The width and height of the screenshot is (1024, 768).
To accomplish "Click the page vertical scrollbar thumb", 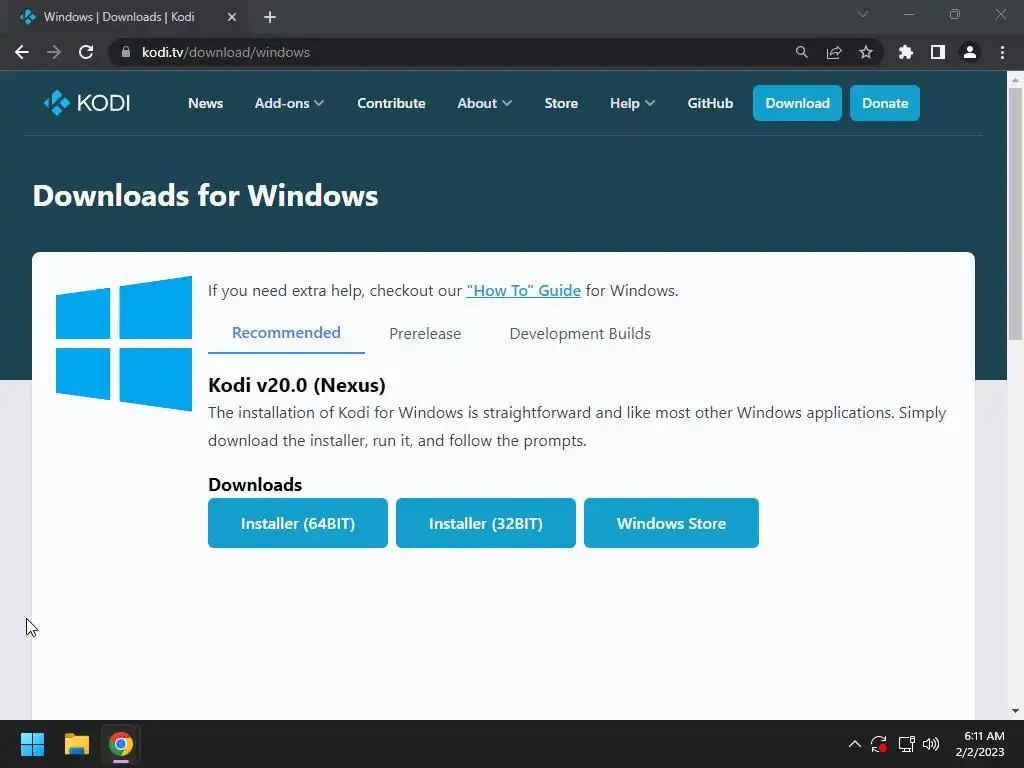I will click(x=1015, y=214).
